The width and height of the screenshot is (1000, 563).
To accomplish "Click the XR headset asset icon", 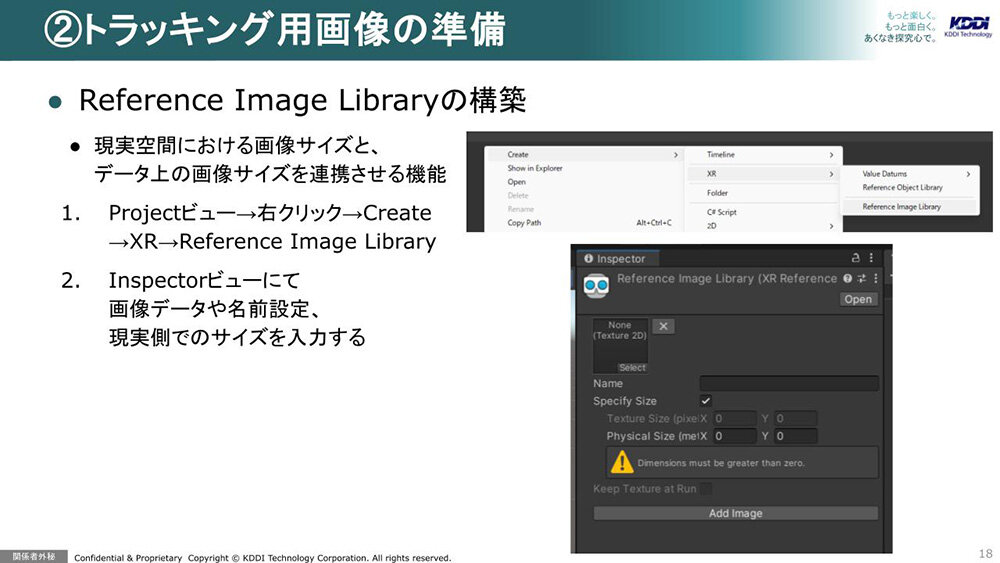I will (x=597, y=286).
